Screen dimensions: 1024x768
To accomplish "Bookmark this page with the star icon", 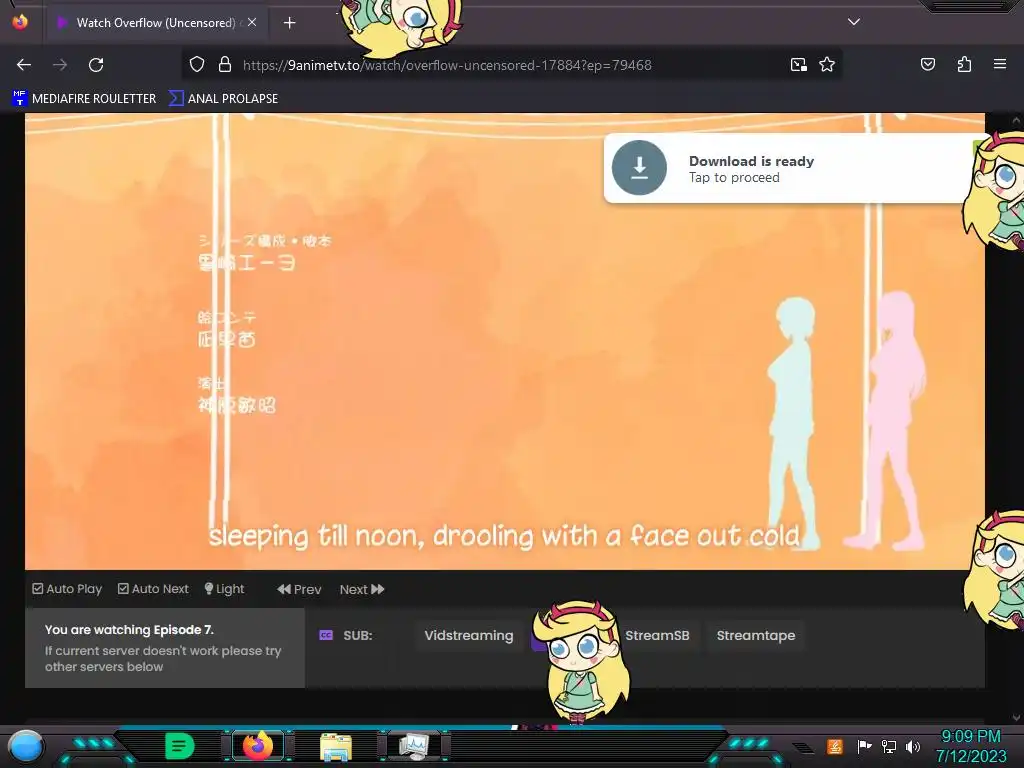I will [x=827, y=65].
